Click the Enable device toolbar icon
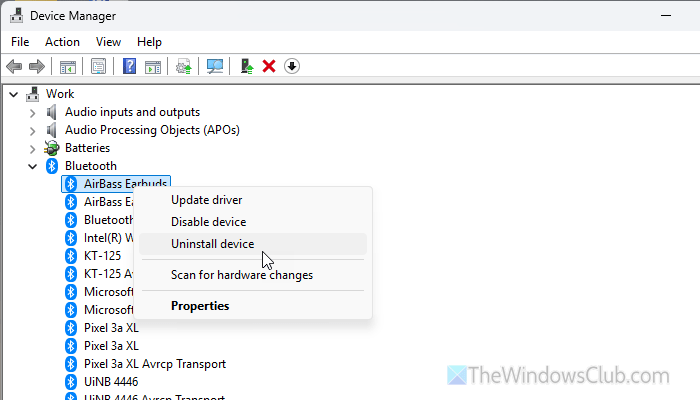This screenshot has height=400, width=700. (x=247, y=67)
